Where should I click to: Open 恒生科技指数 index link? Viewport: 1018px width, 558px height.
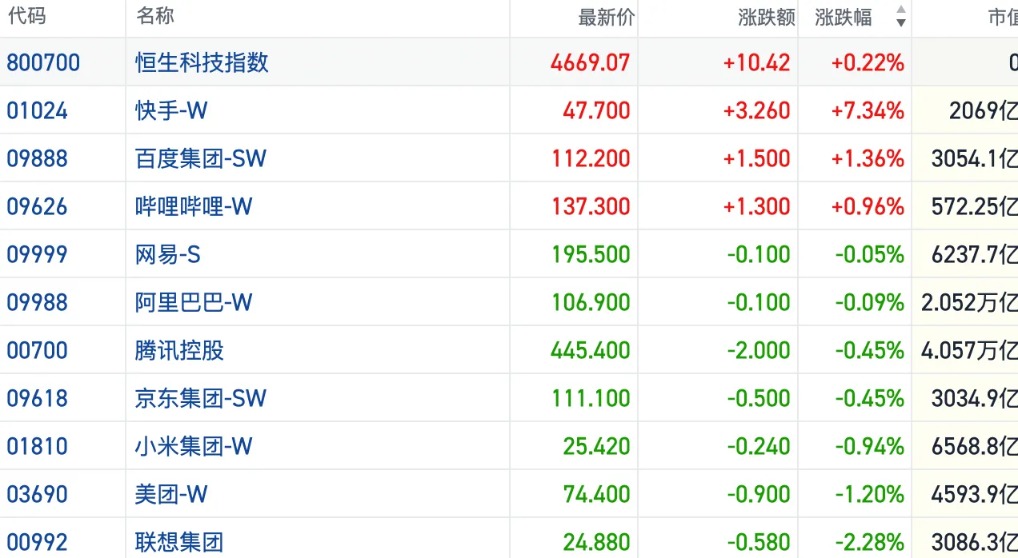coord(202,62)
